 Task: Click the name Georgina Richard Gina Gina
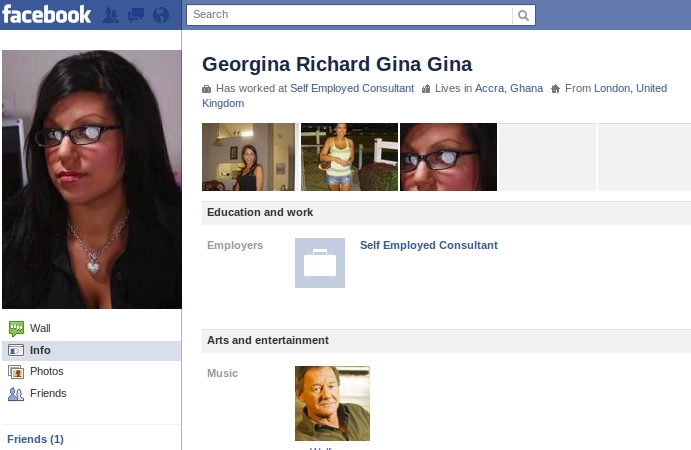pyautogui.click(x=337, y=64)
